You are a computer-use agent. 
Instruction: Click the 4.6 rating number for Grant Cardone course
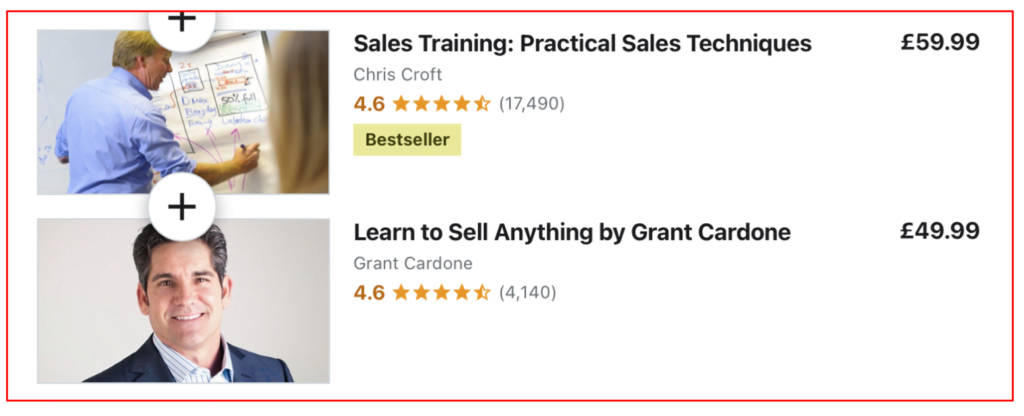click(x=369, y=292)
